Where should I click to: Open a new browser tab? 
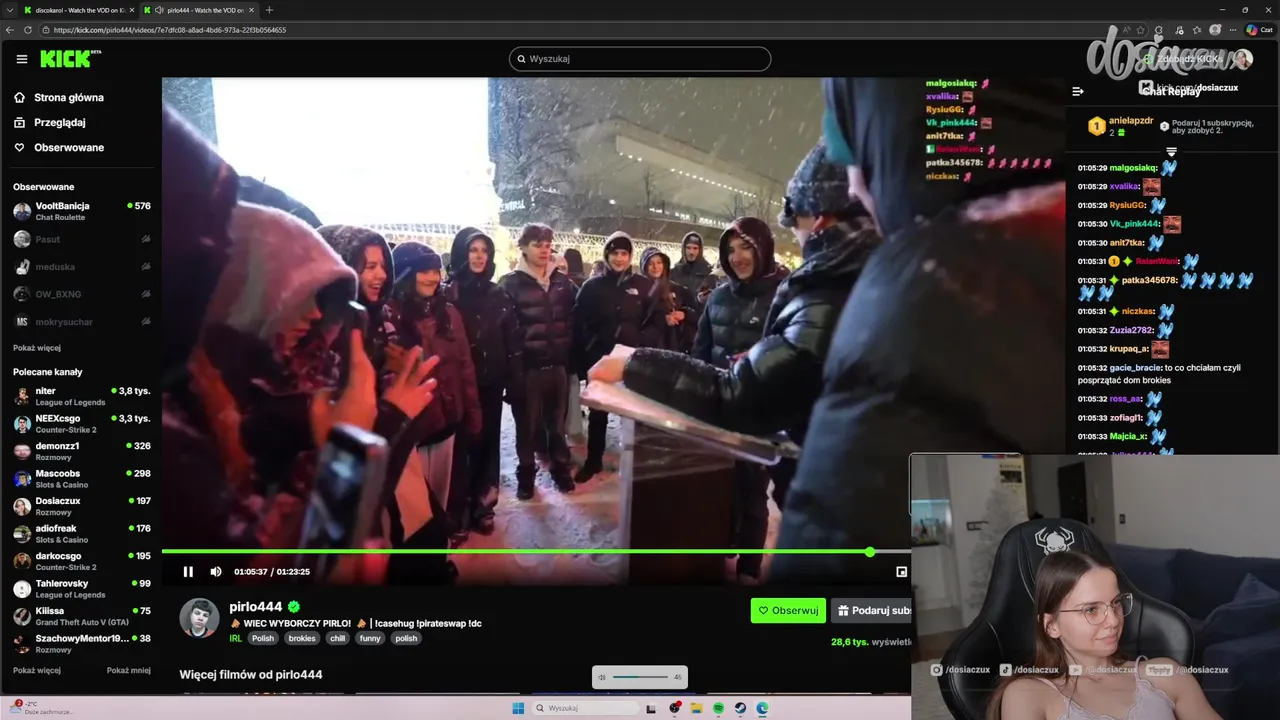click(x=269, y=10)
